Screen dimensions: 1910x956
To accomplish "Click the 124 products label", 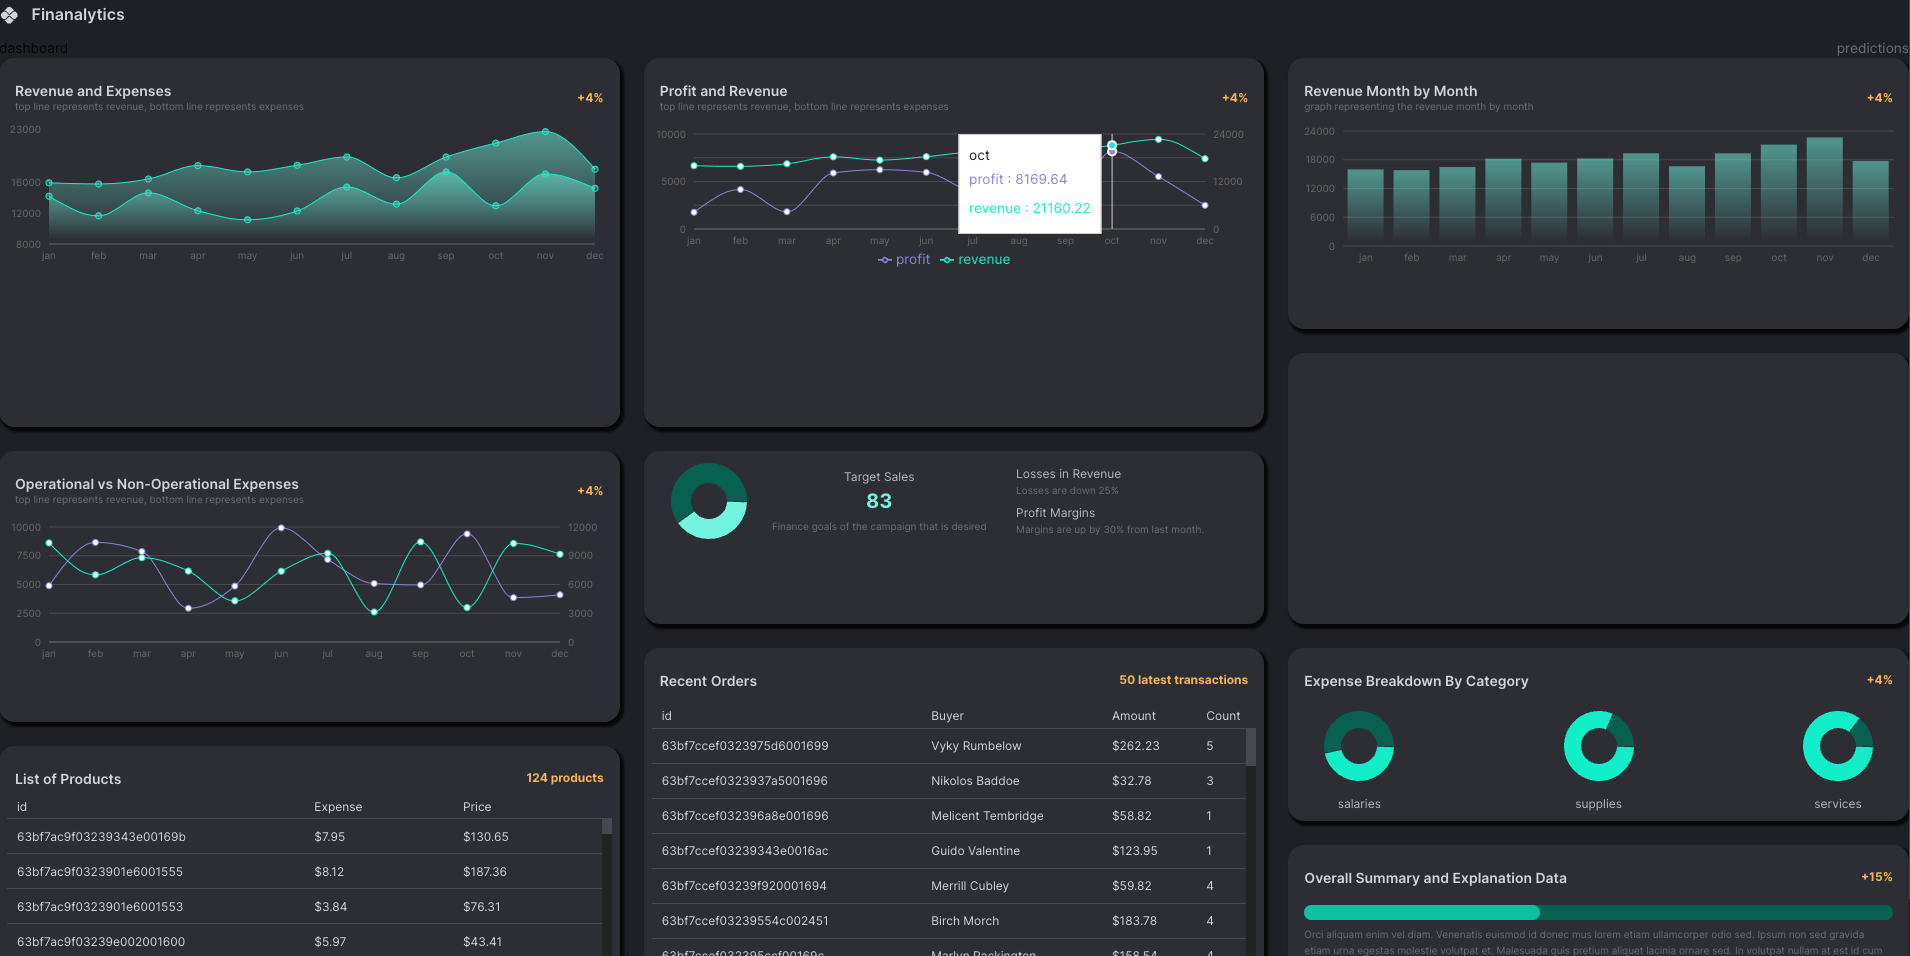I will click(564, 778).
